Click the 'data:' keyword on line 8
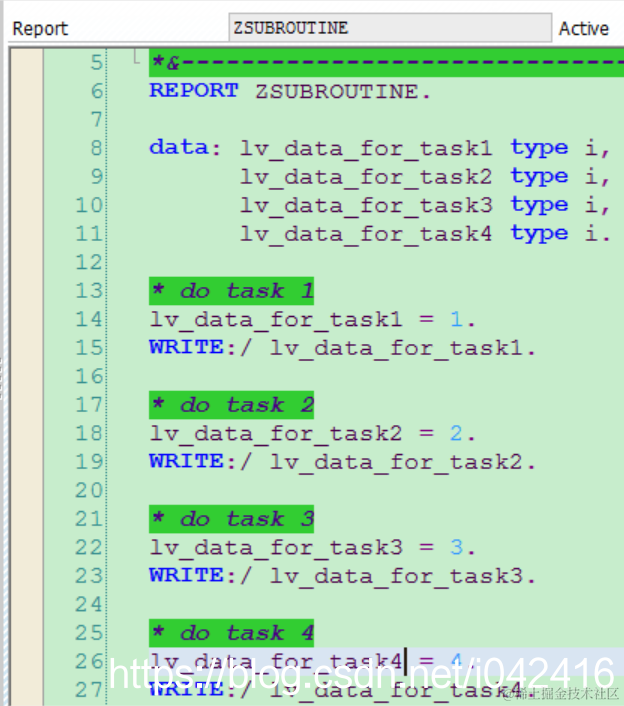Viewport: 624px width, 706px height. [185, 148]
